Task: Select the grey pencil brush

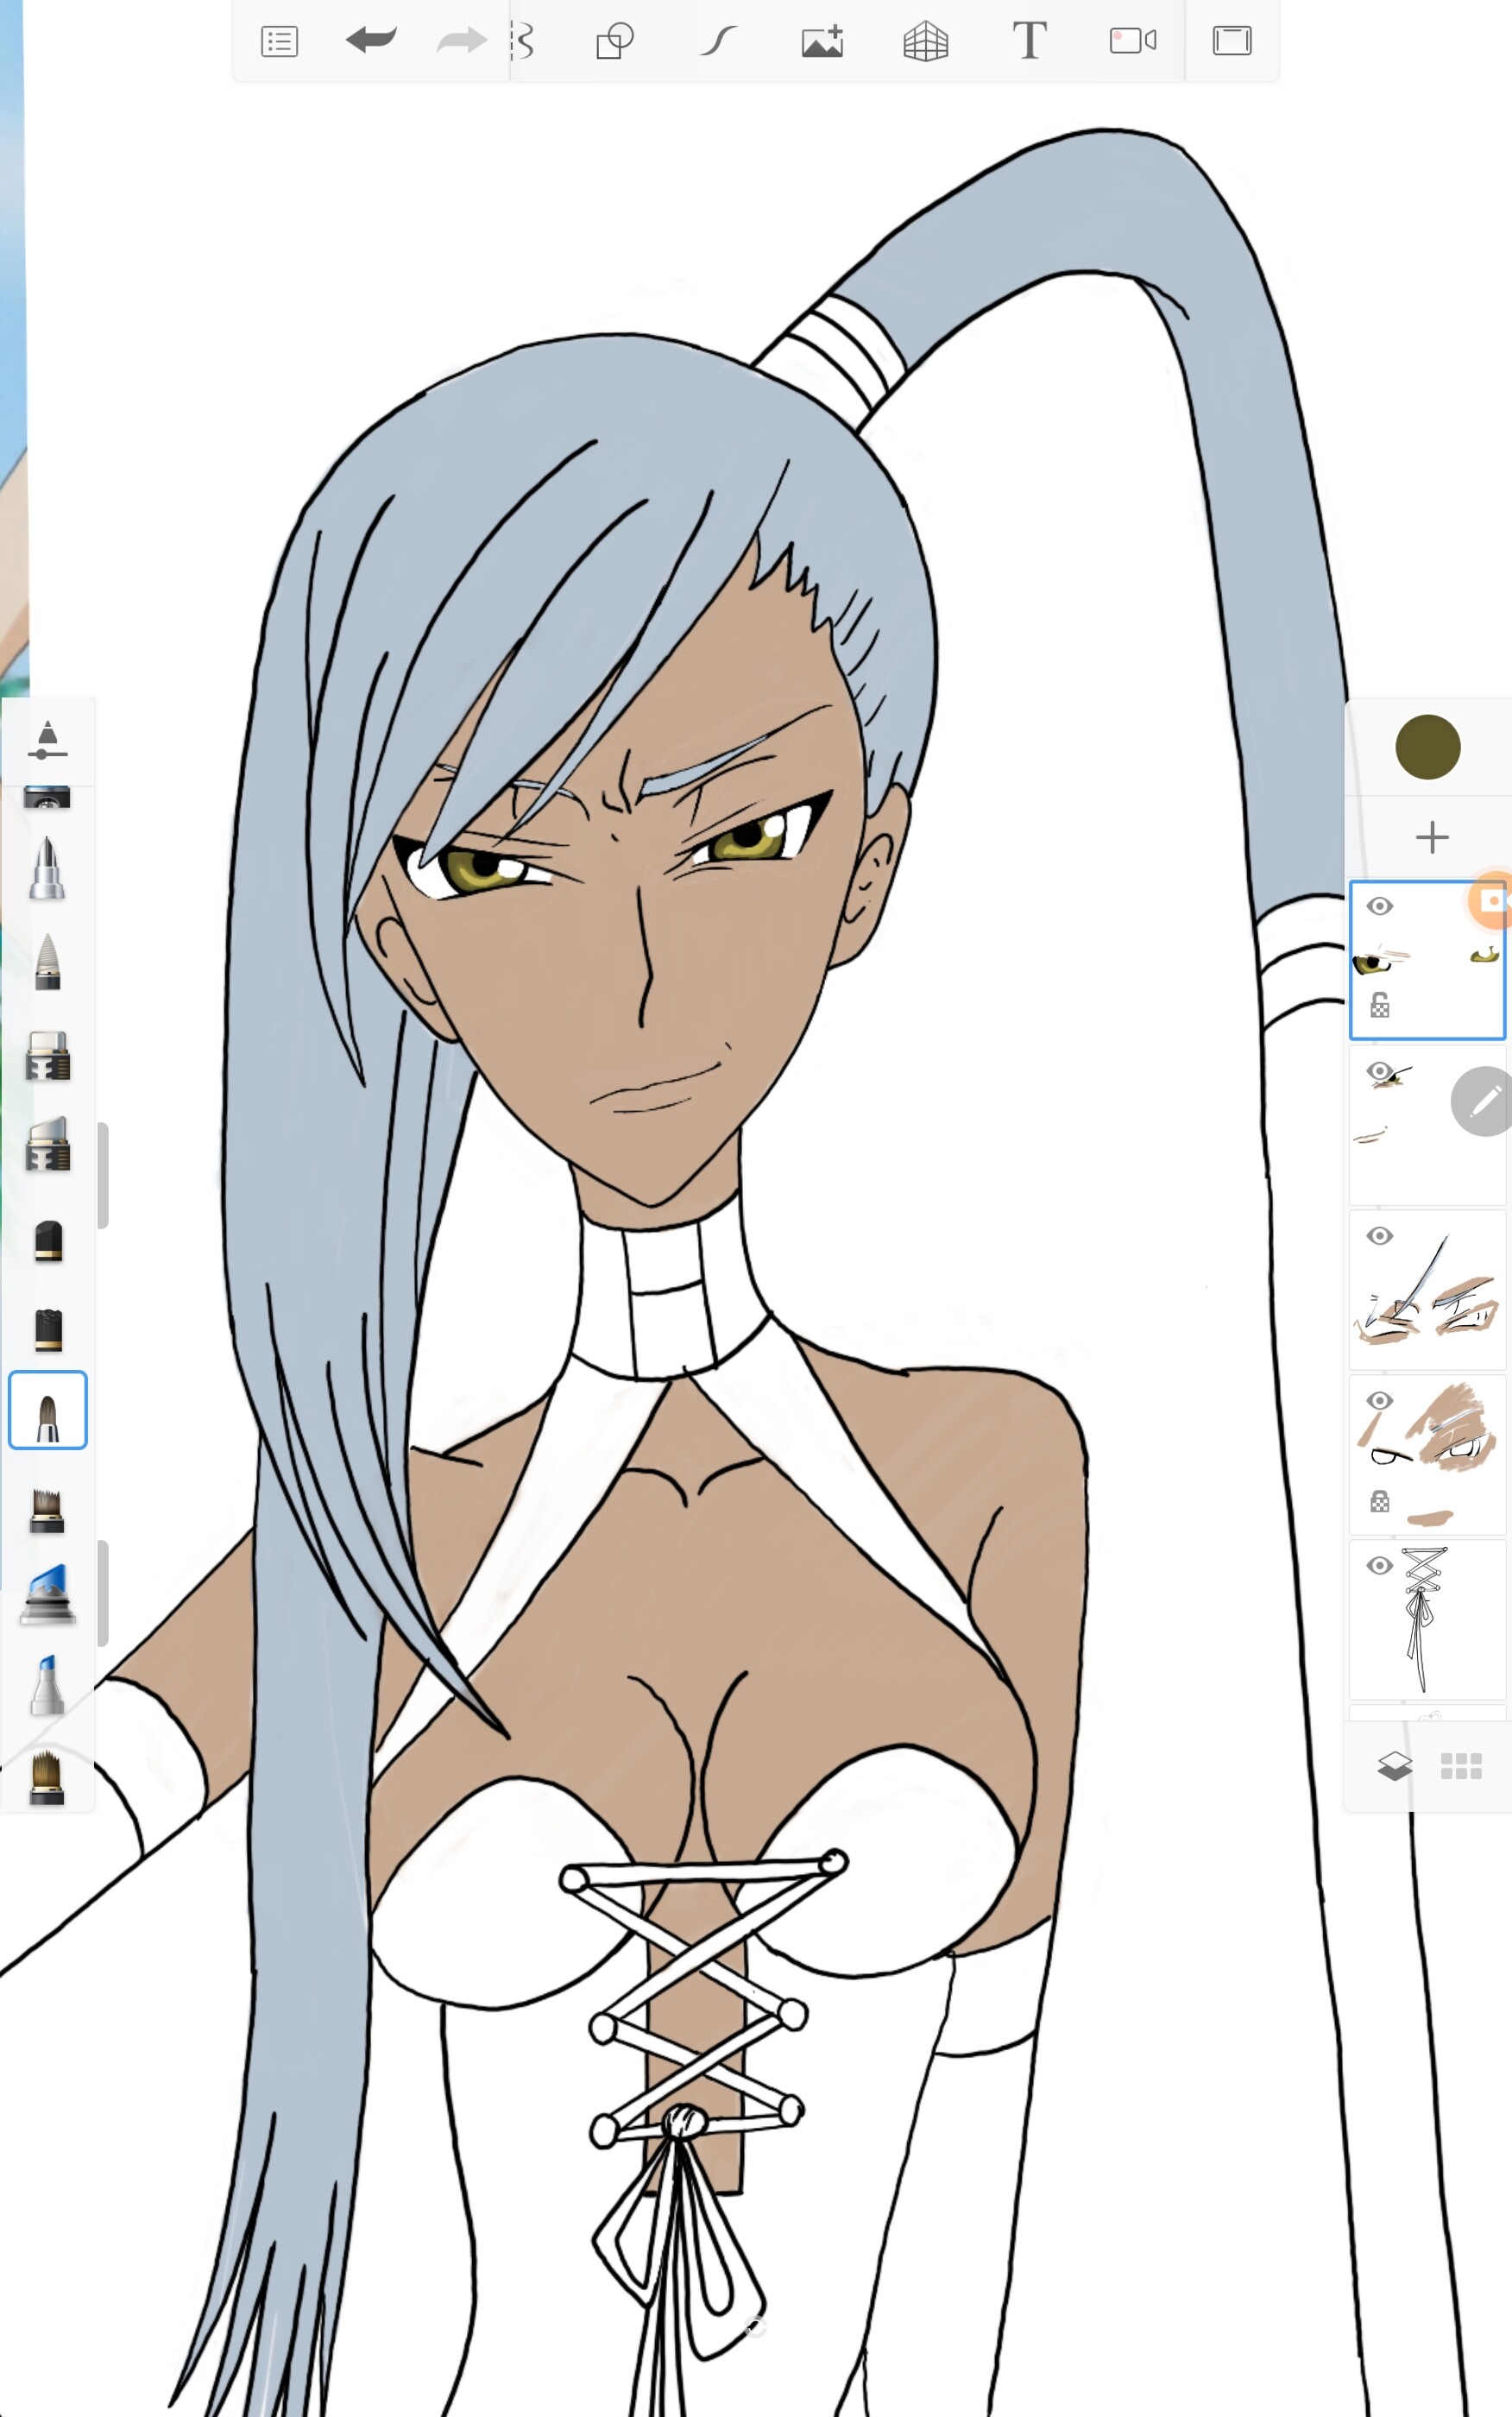Action: [47, 961]
